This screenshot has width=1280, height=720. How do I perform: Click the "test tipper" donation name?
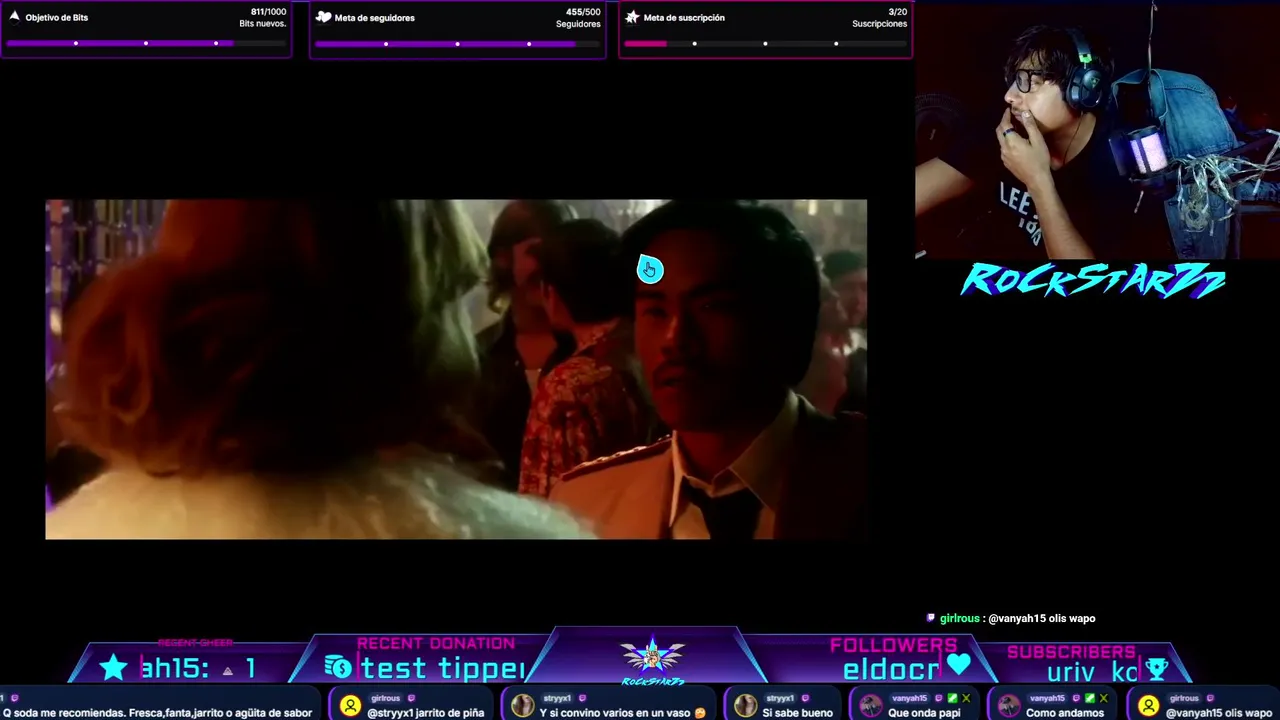(442, 669)
